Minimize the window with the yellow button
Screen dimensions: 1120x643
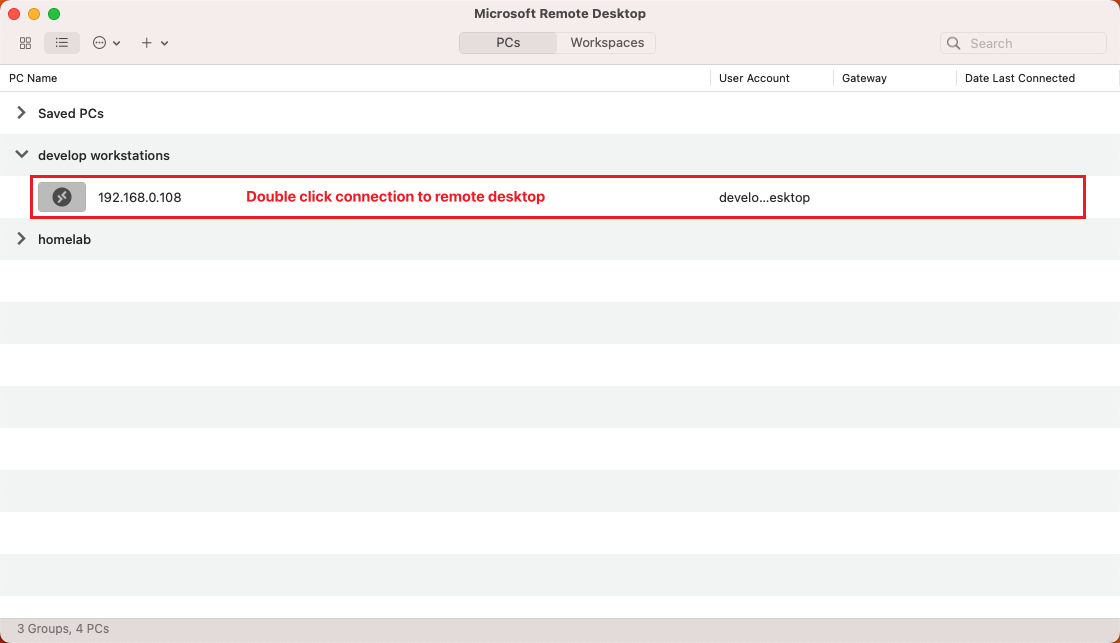(34, 14)
